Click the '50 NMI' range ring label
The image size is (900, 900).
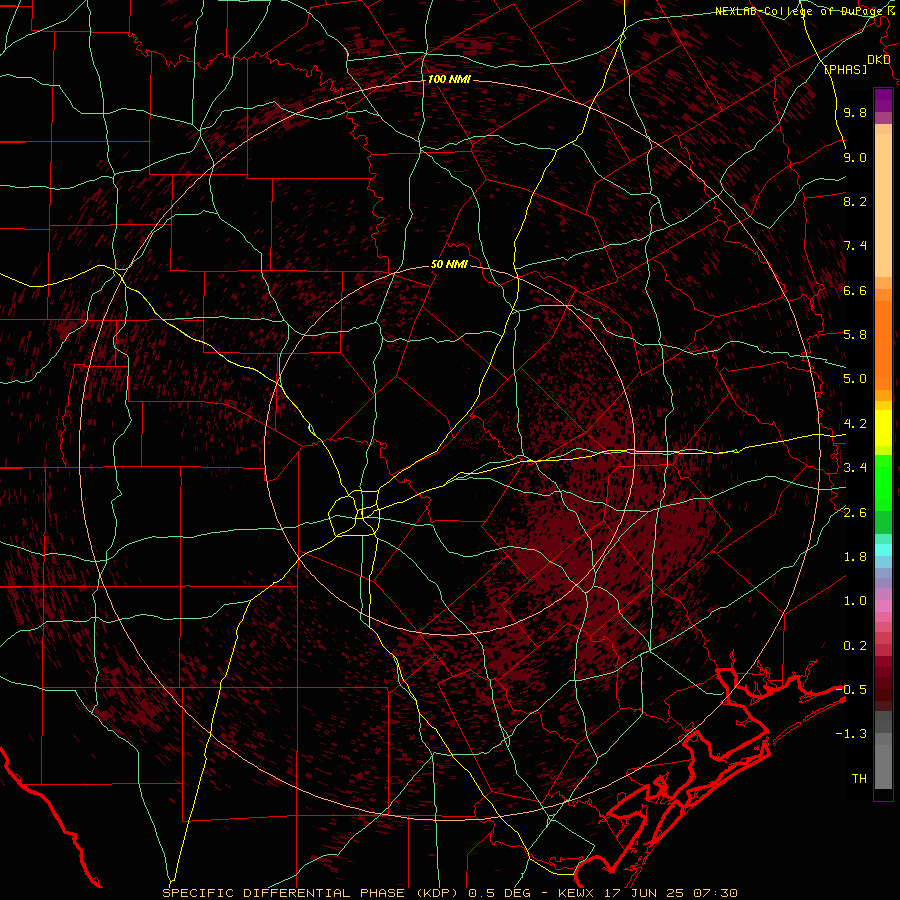(449, 264)
